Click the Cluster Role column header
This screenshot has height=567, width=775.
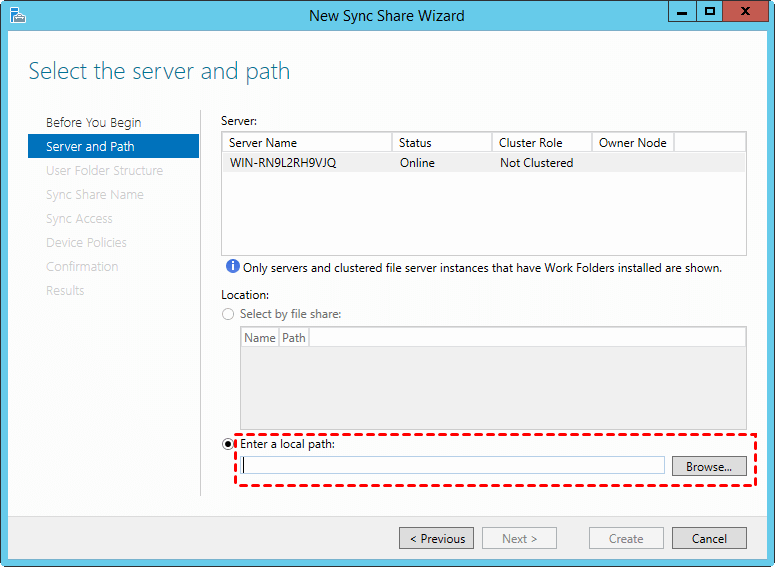pos(542,143)
